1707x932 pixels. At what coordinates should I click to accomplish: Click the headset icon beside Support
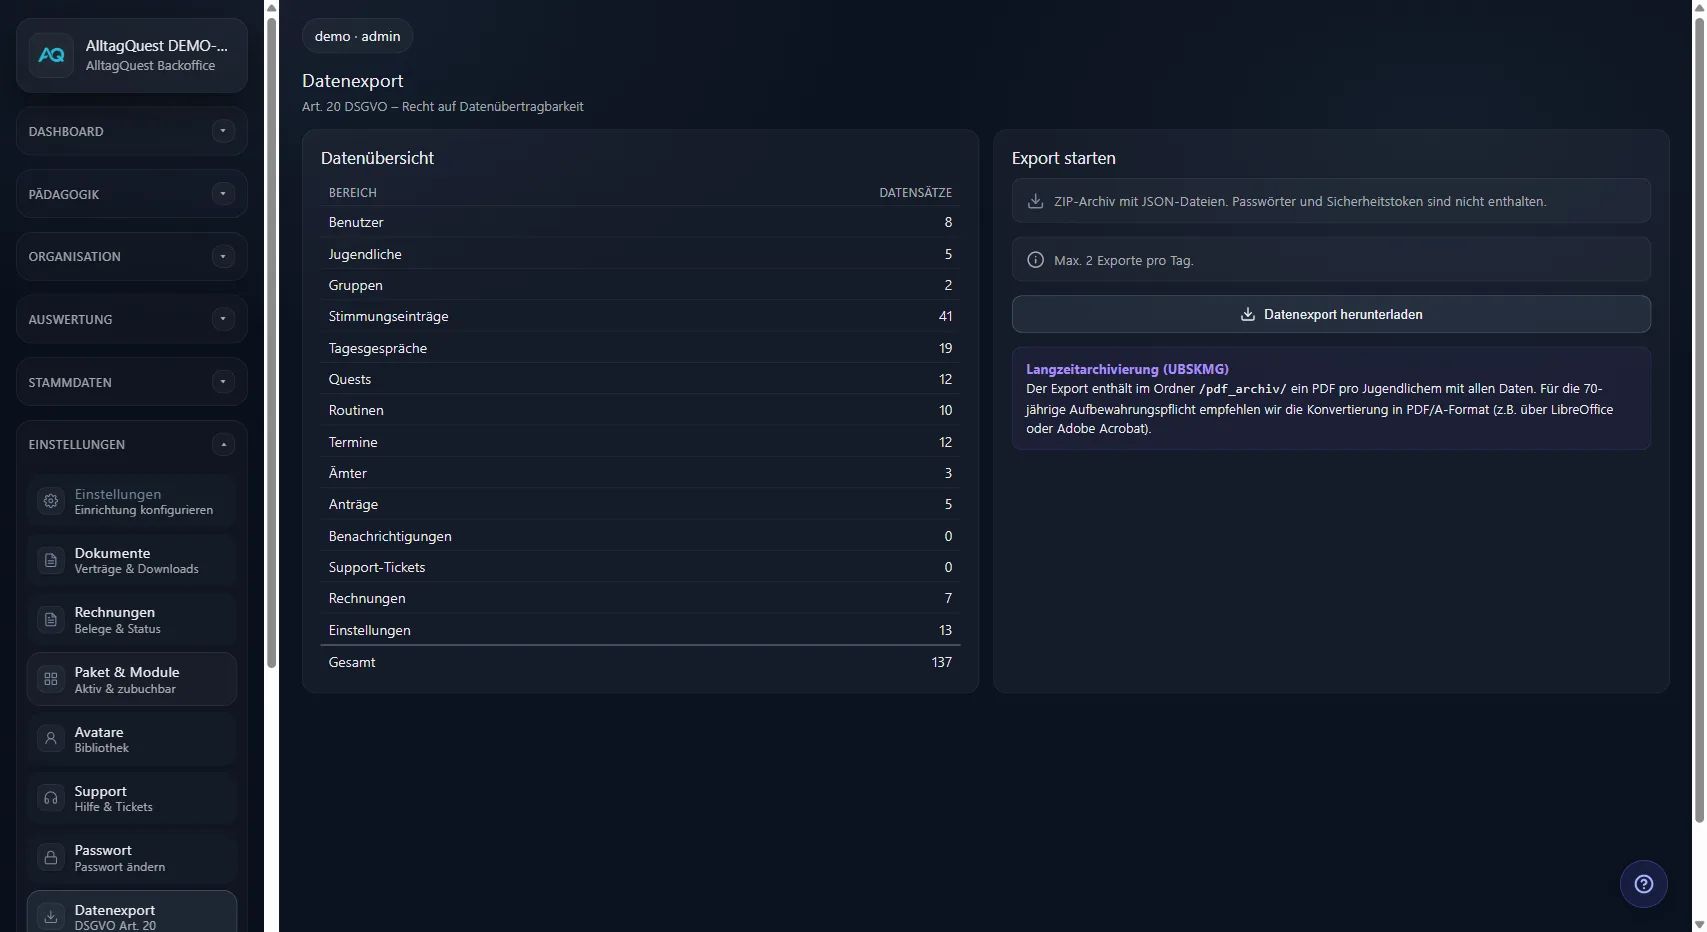(50, 798)
